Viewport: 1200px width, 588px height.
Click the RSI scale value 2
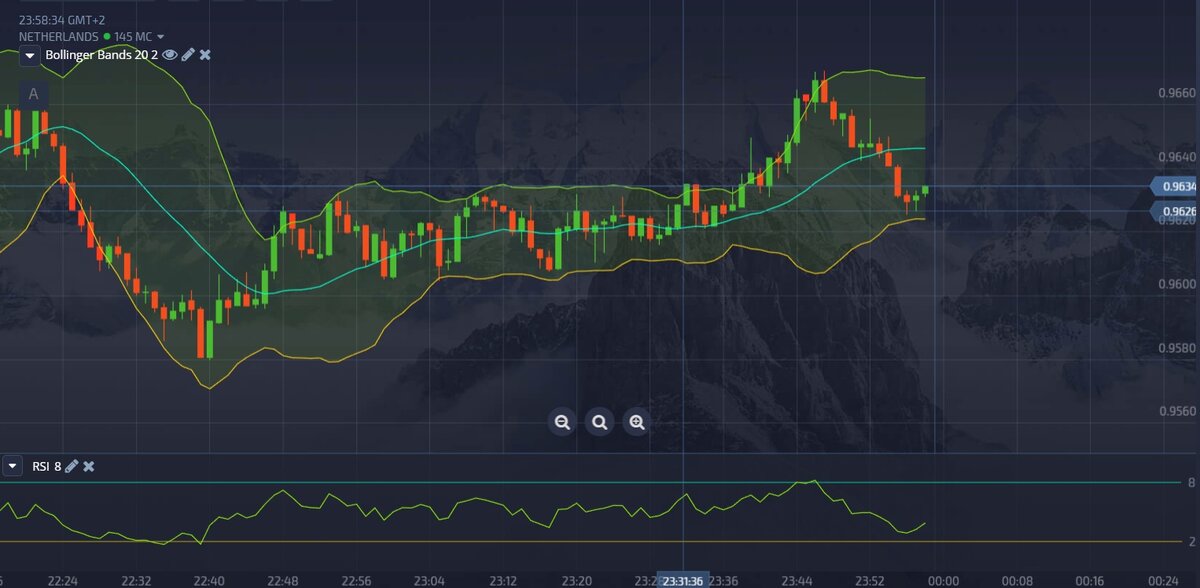coord(1191,542)
